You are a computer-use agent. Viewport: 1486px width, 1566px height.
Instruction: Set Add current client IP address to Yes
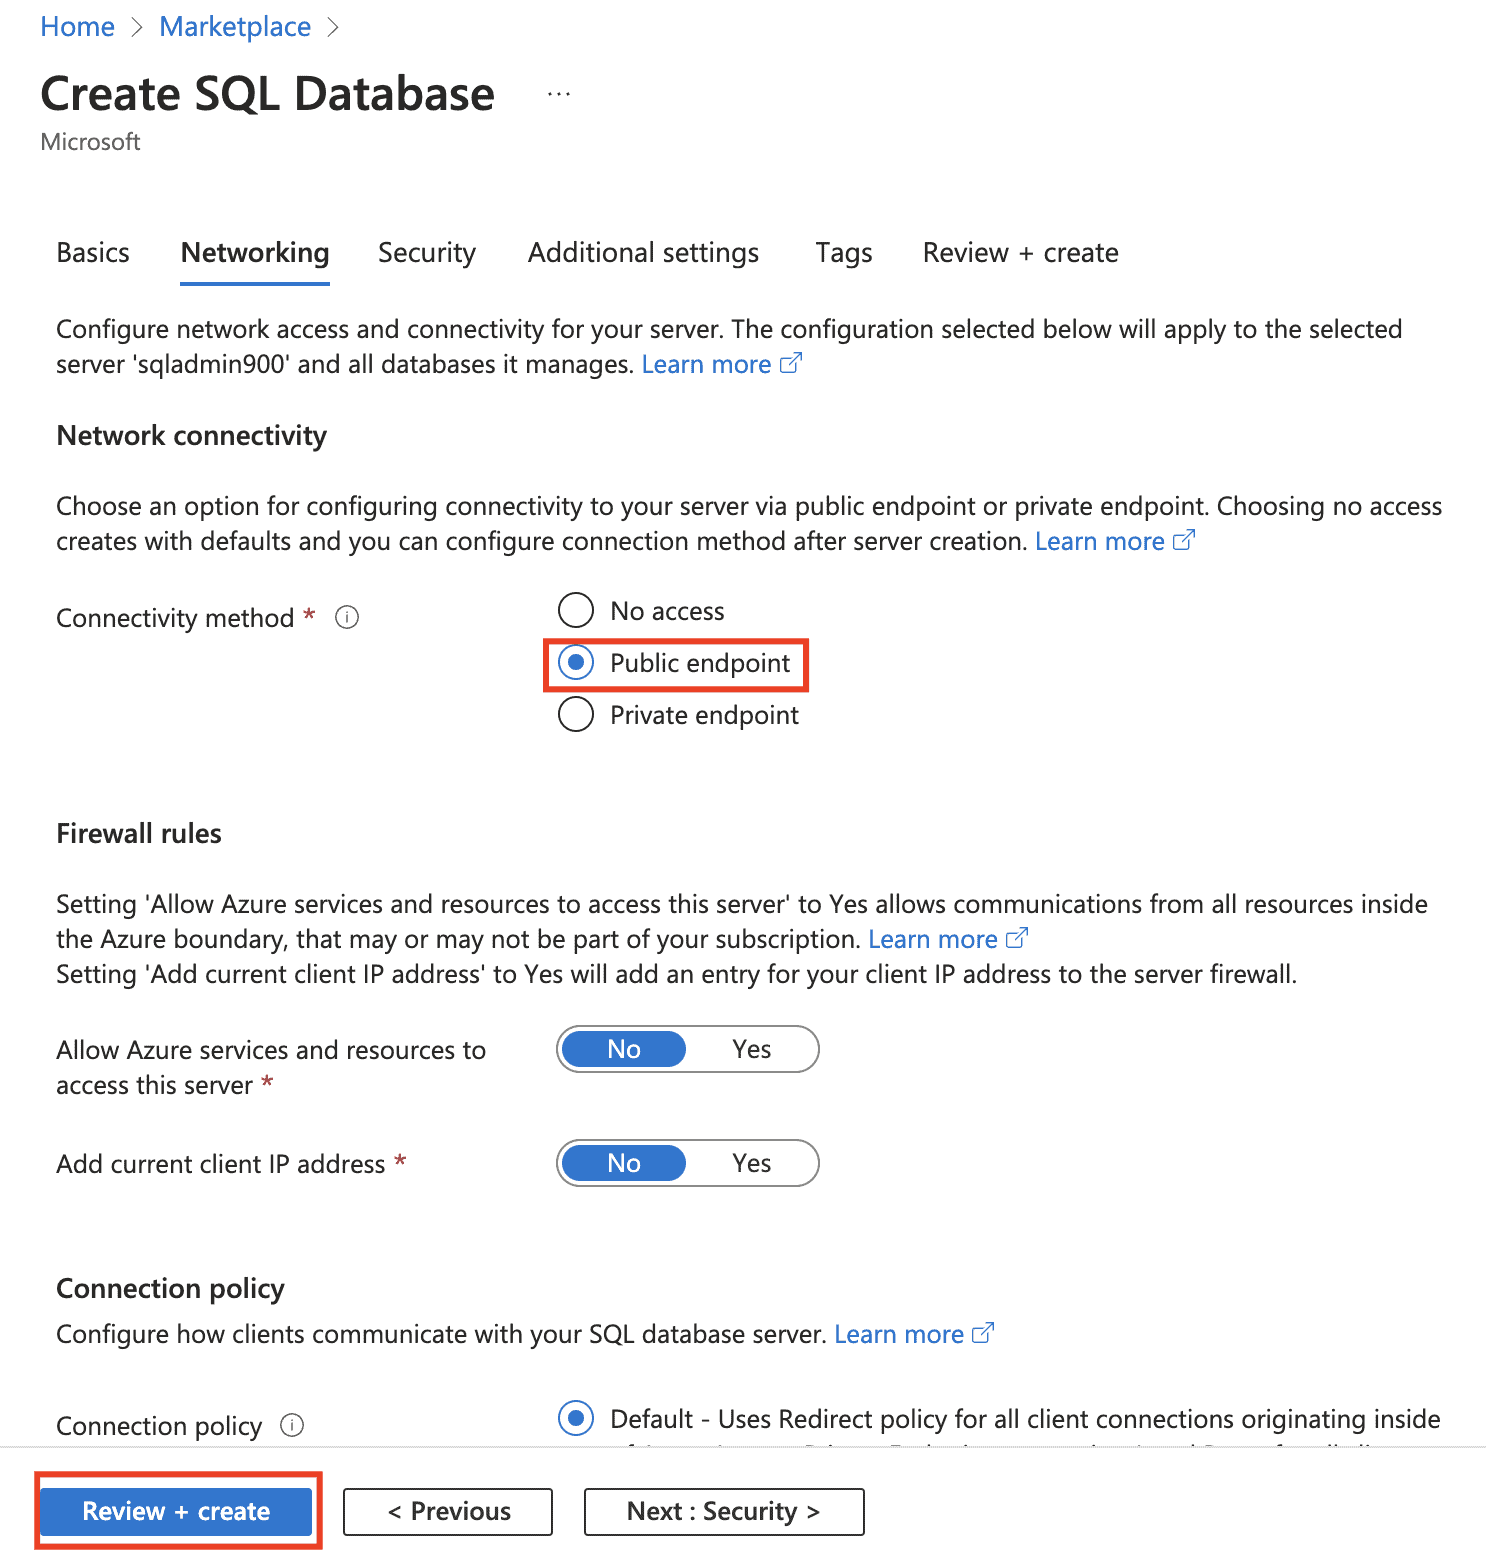pos(751,1163)
